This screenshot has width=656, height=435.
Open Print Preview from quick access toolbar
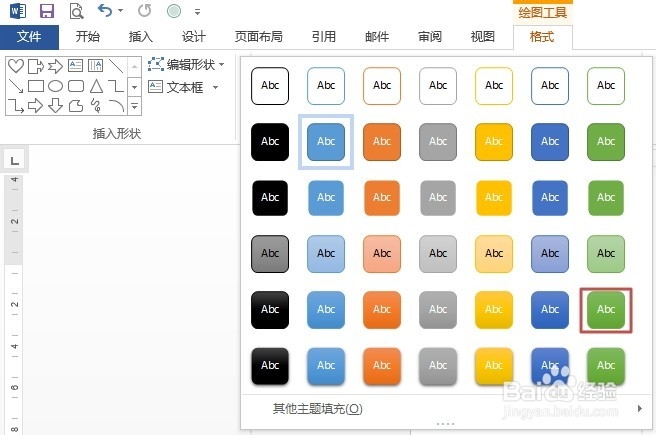[x=76, y=11]
